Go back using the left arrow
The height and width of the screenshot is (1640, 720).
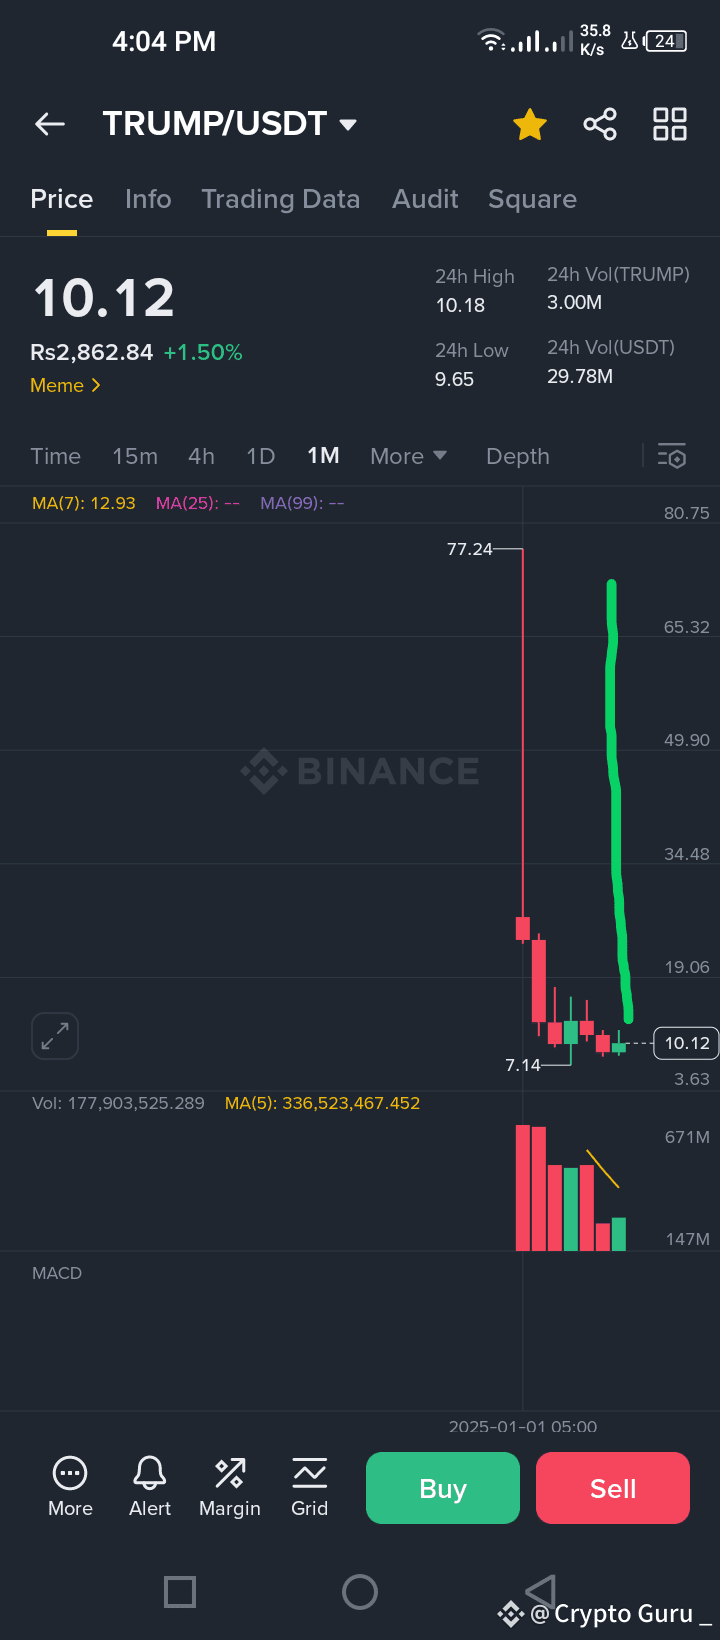tap(50, 124)
